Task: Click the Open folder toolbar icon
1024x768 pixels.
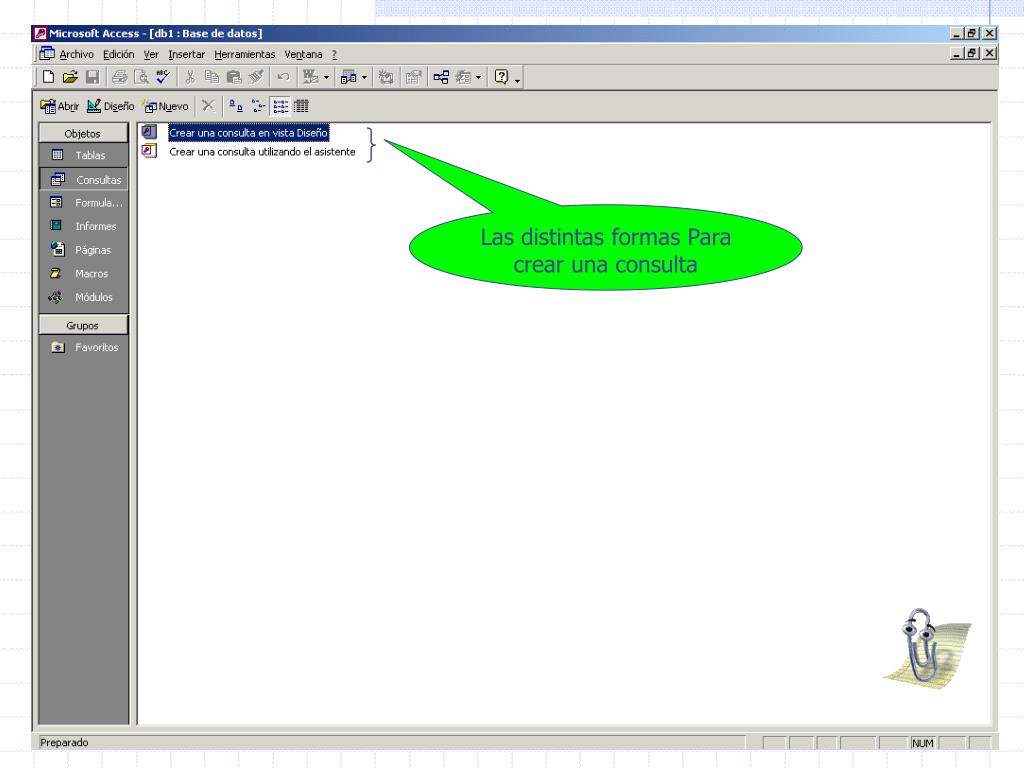Action: tap(70, 77)
